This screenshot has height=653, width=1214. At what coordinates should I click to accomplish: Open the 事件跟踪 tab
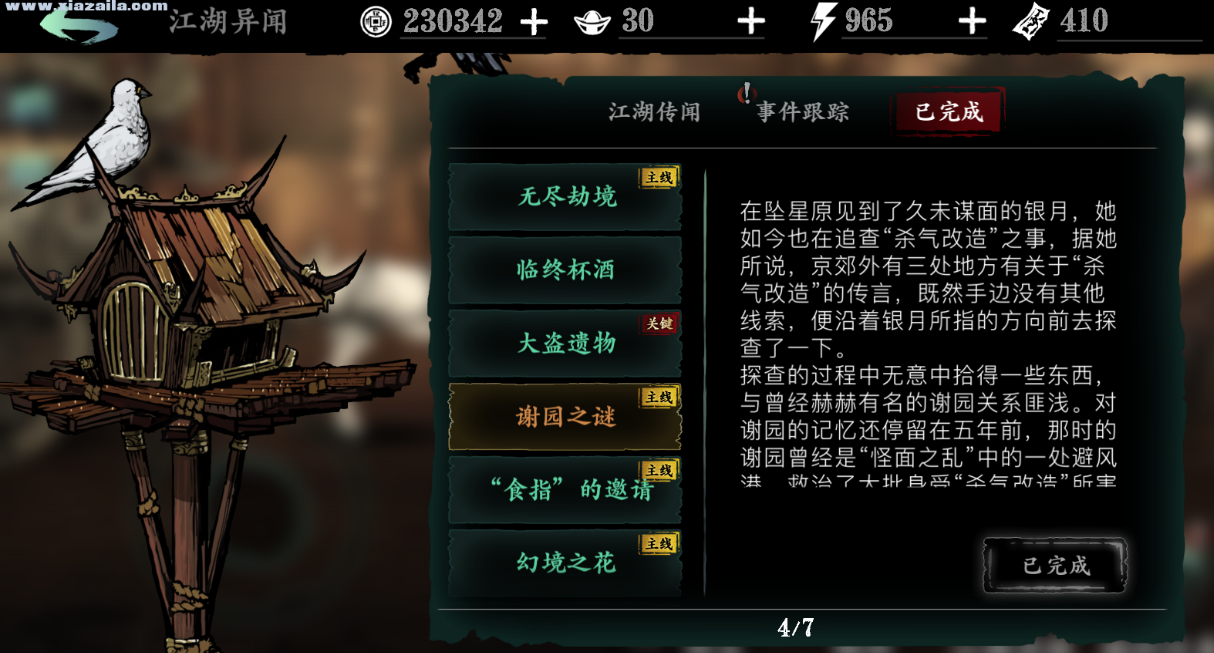[x=802, y=112]
